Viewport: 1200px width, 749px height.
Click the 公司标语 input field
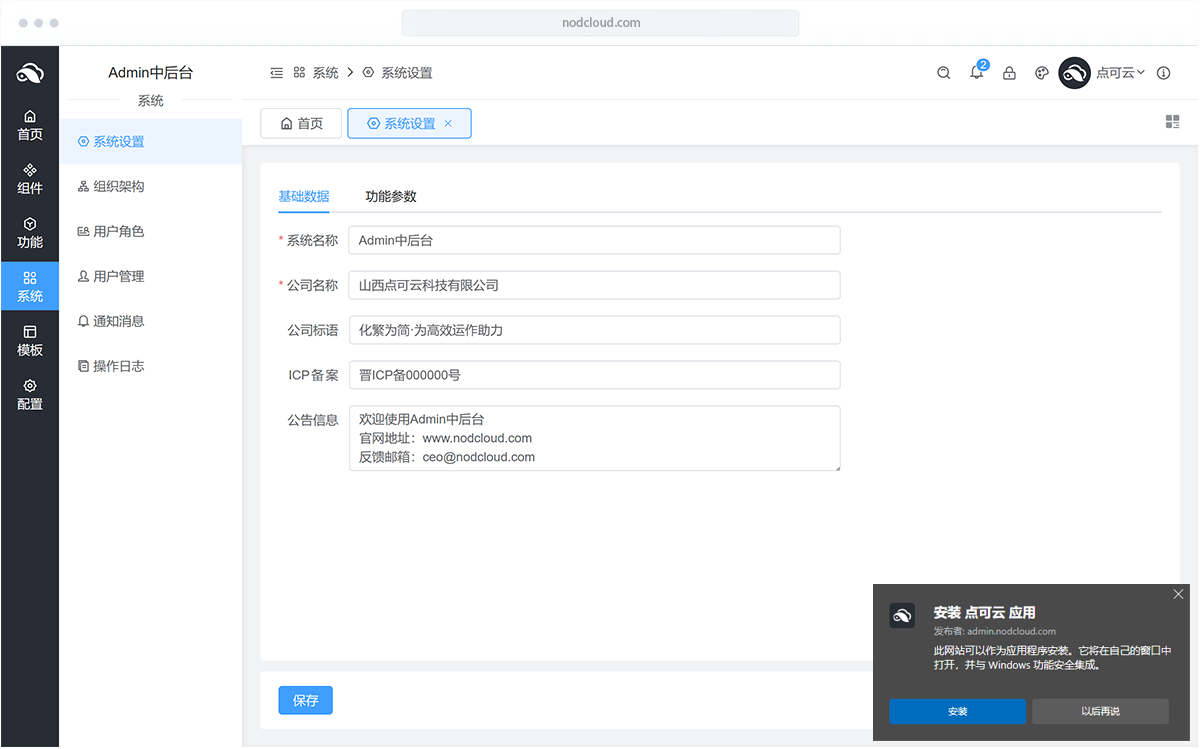(x=594, y=330)
